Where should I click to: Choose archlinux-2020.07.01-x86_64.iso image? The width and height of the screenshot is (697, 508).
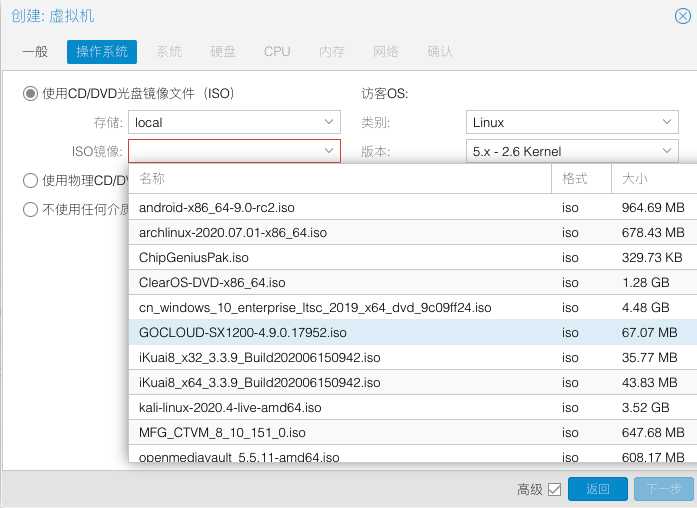(x=233, y=233)
